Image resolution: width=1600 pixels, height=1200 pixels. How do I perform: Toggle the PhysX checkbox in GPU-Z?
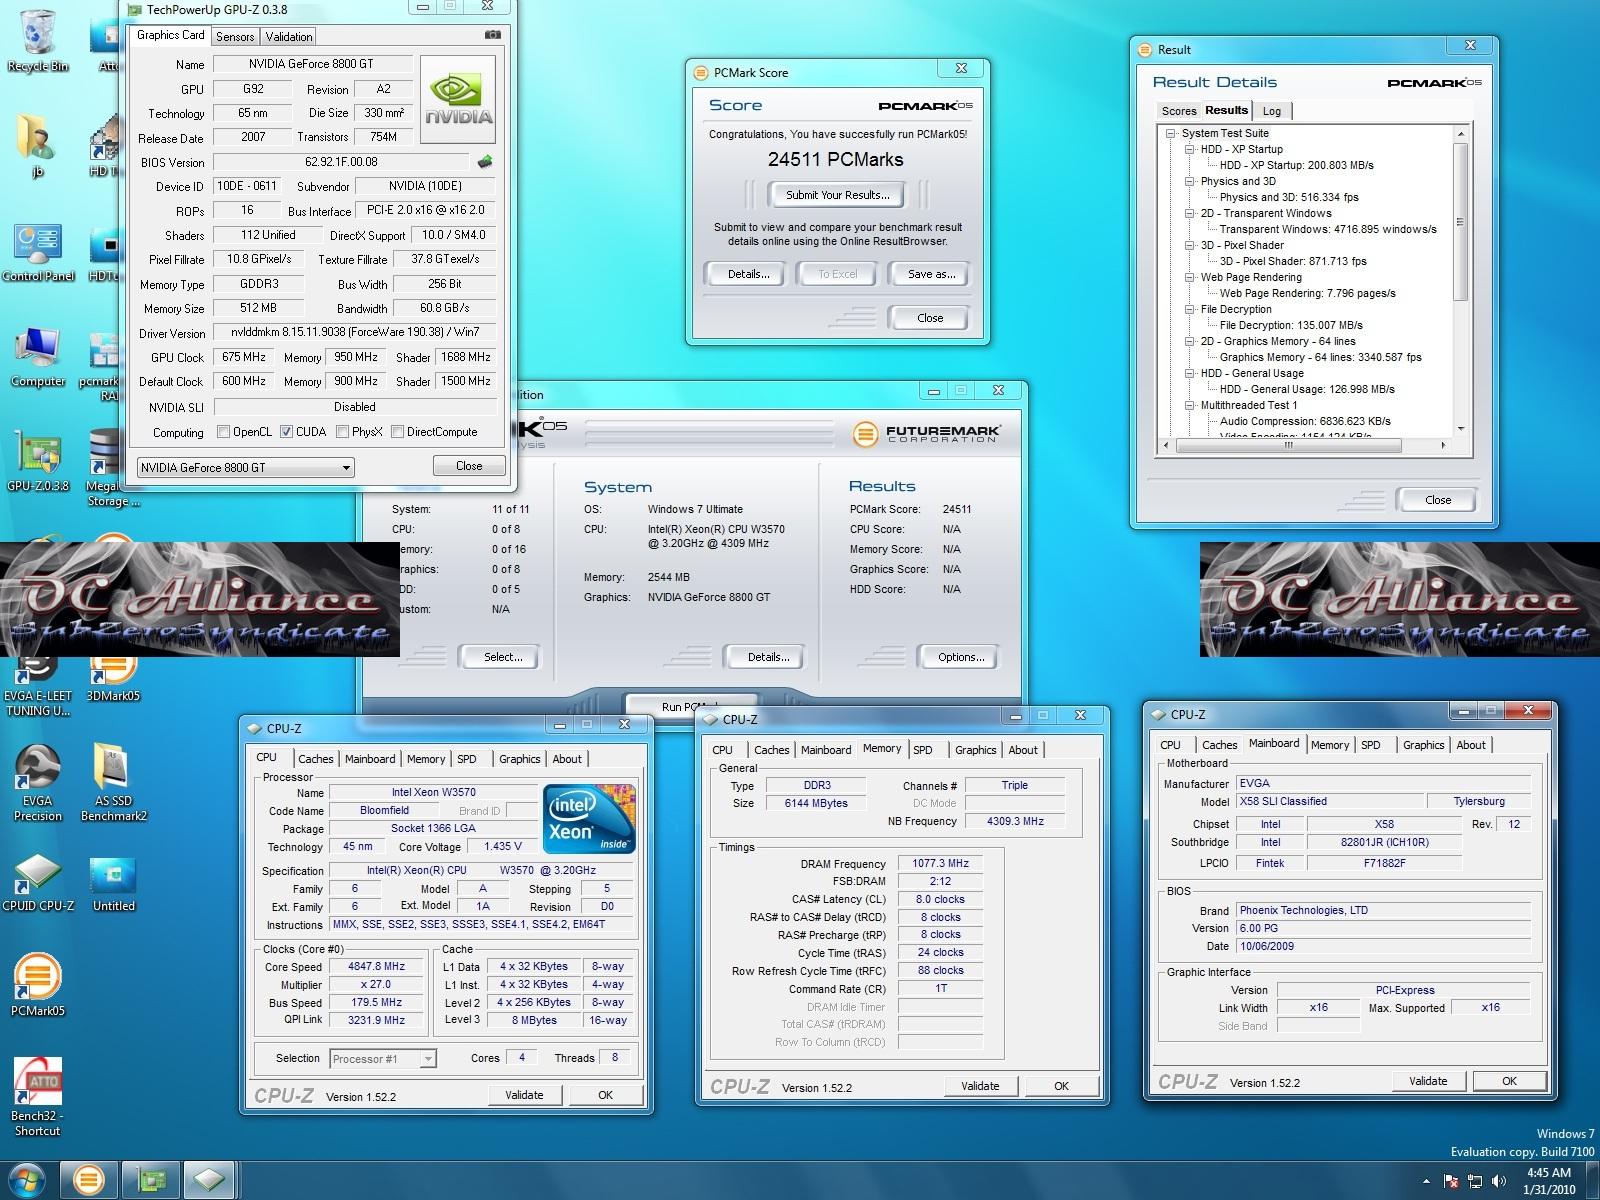pyautogui.click(x=342, y=432)
